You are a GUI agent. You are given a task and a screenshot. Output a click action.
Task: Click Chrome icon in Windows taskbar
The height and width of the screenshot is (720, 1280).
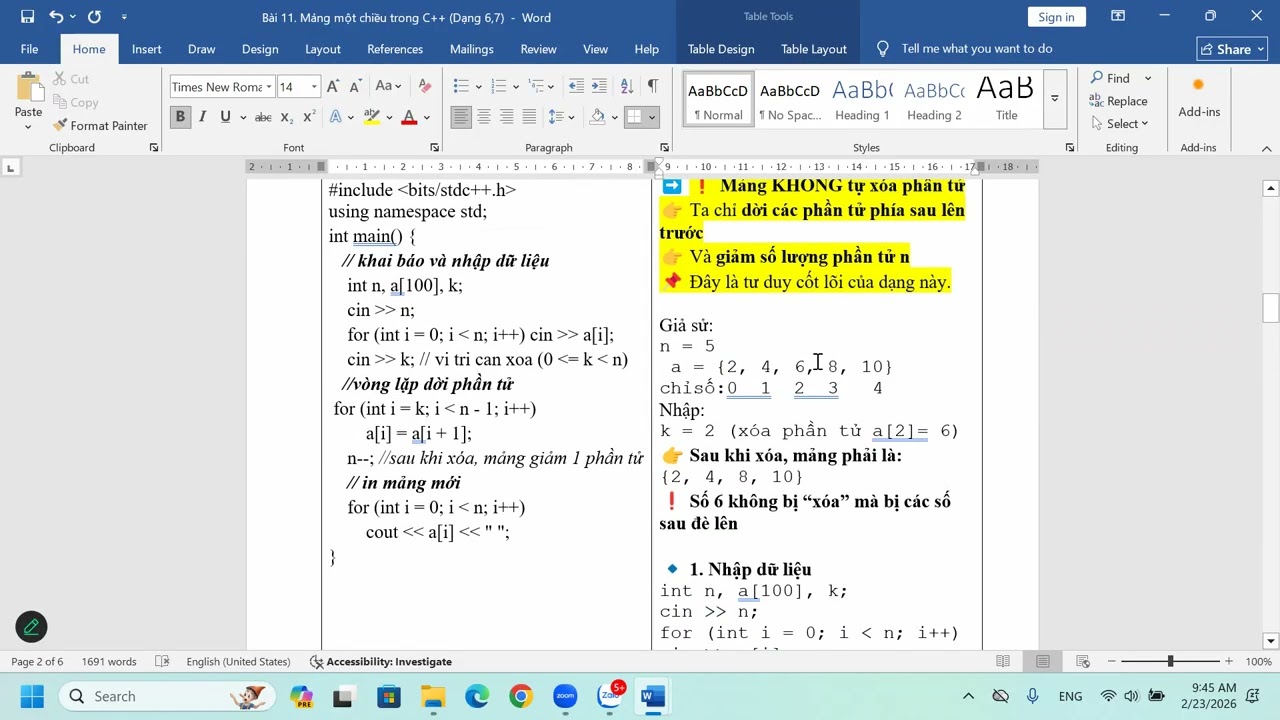pyautogui.click(x=520, y=696)
